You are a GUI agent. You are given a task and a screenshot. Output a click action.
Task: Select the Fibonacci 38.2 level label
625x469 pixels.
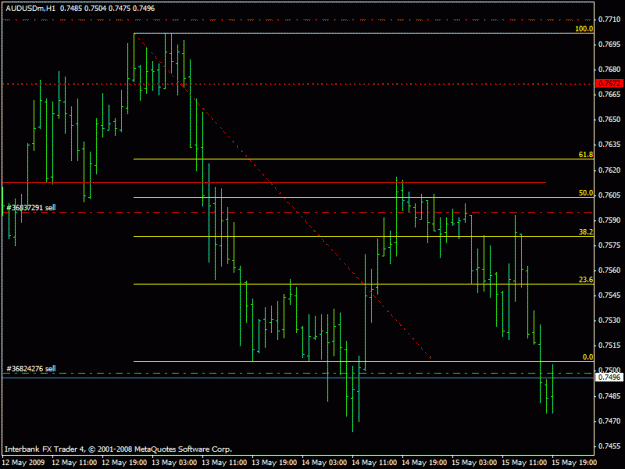pyautogui.click(x=586, y=232)
